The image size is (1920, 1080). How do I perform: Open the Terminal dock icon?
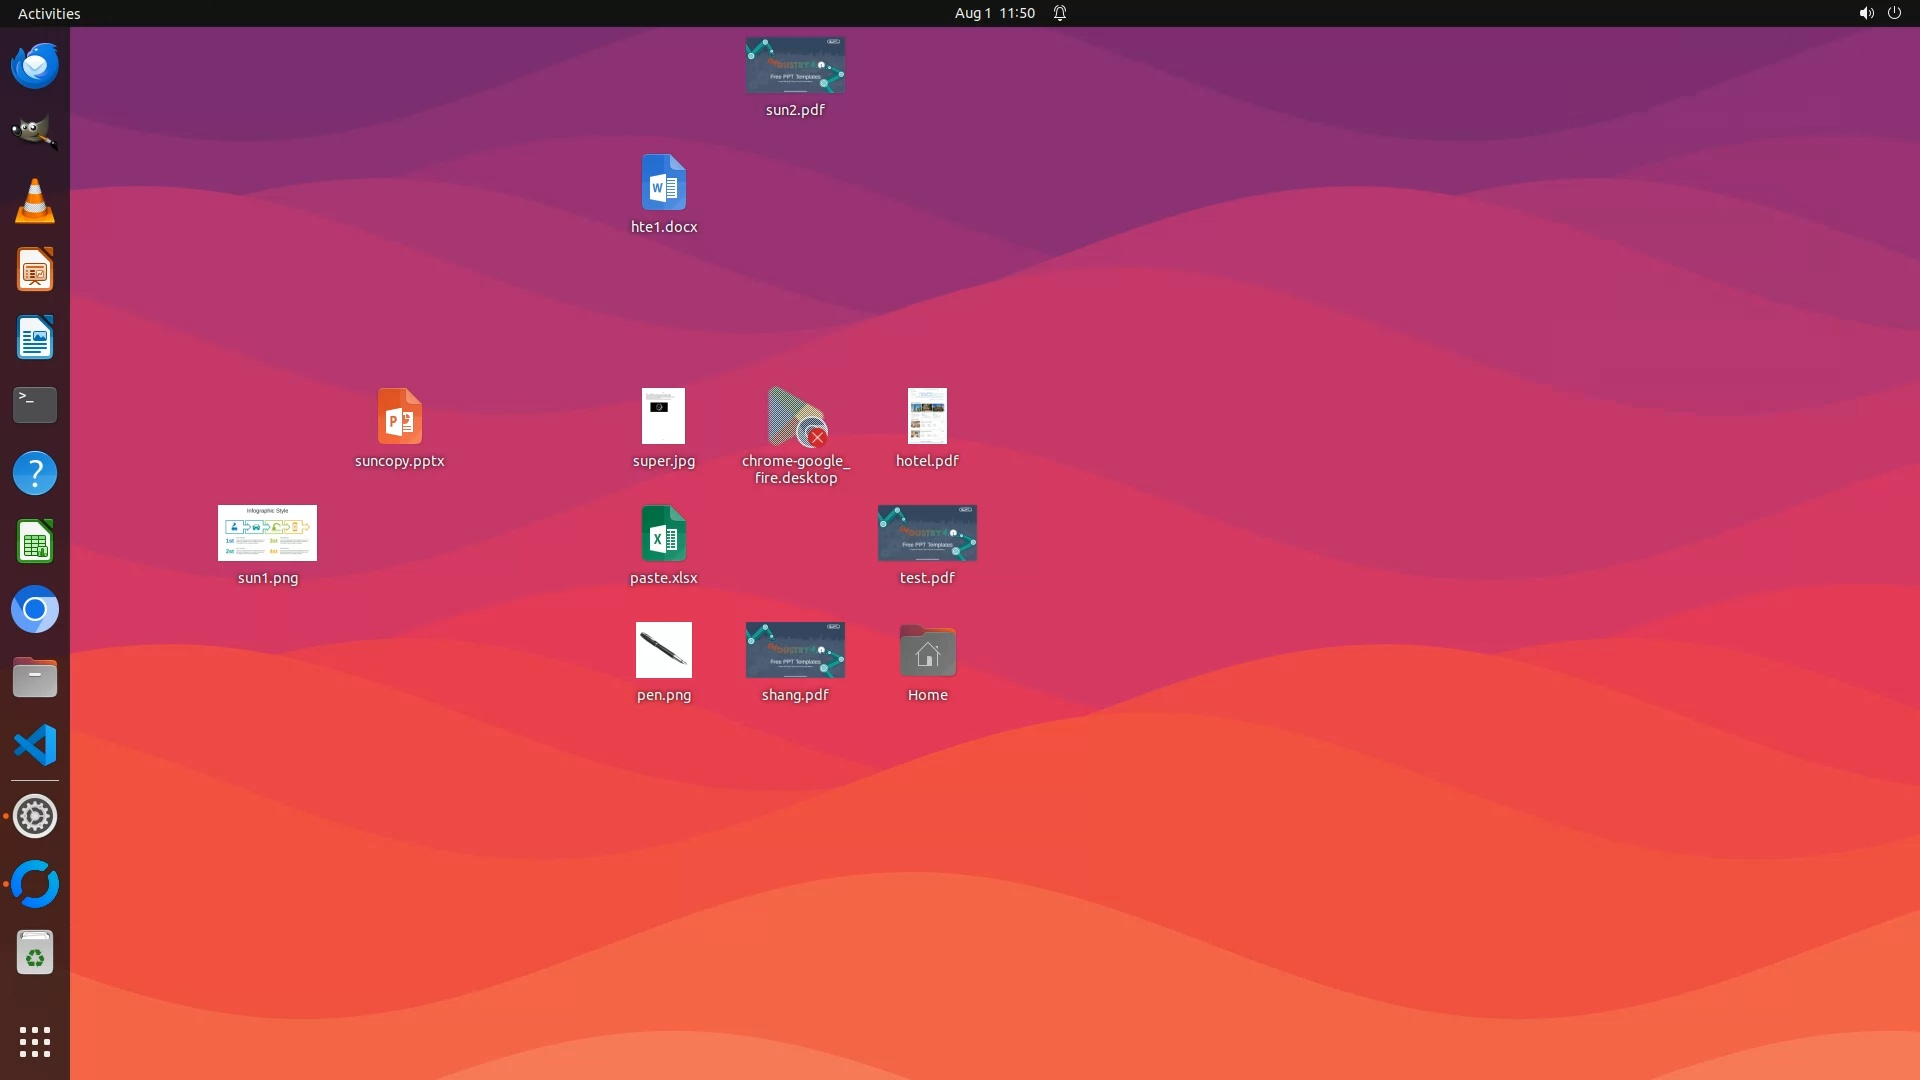[35, 405]
